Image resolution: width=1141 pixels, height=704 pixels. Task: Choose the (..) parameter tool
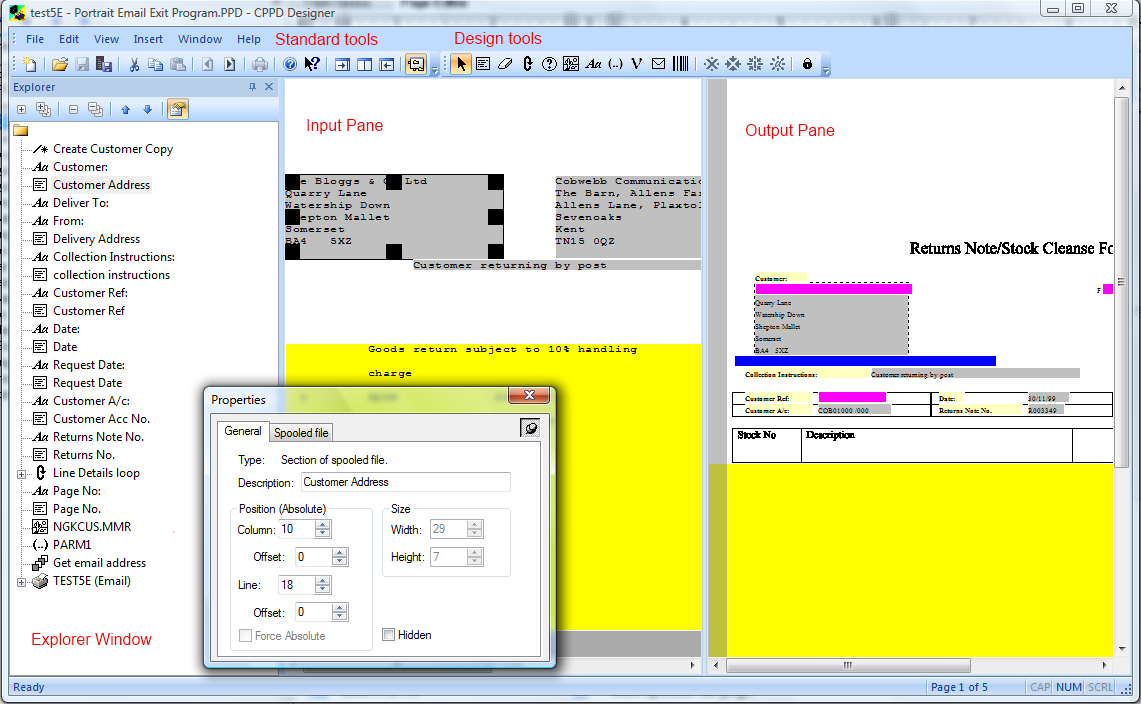pos(616,64)
